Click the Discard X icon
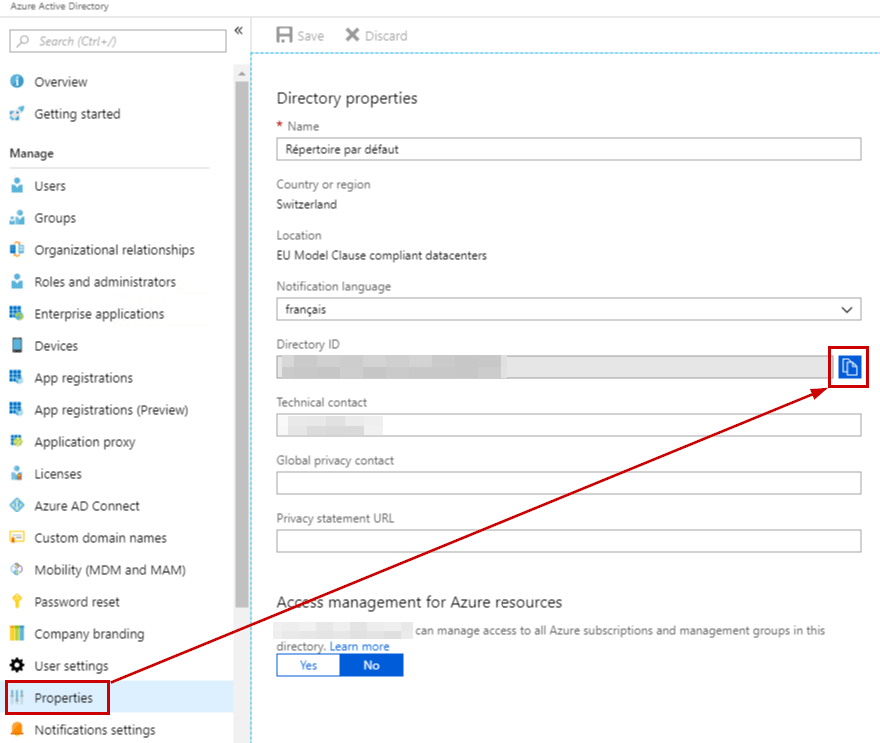The width and height of the screenshot is (880, 743). click(352, 35)
